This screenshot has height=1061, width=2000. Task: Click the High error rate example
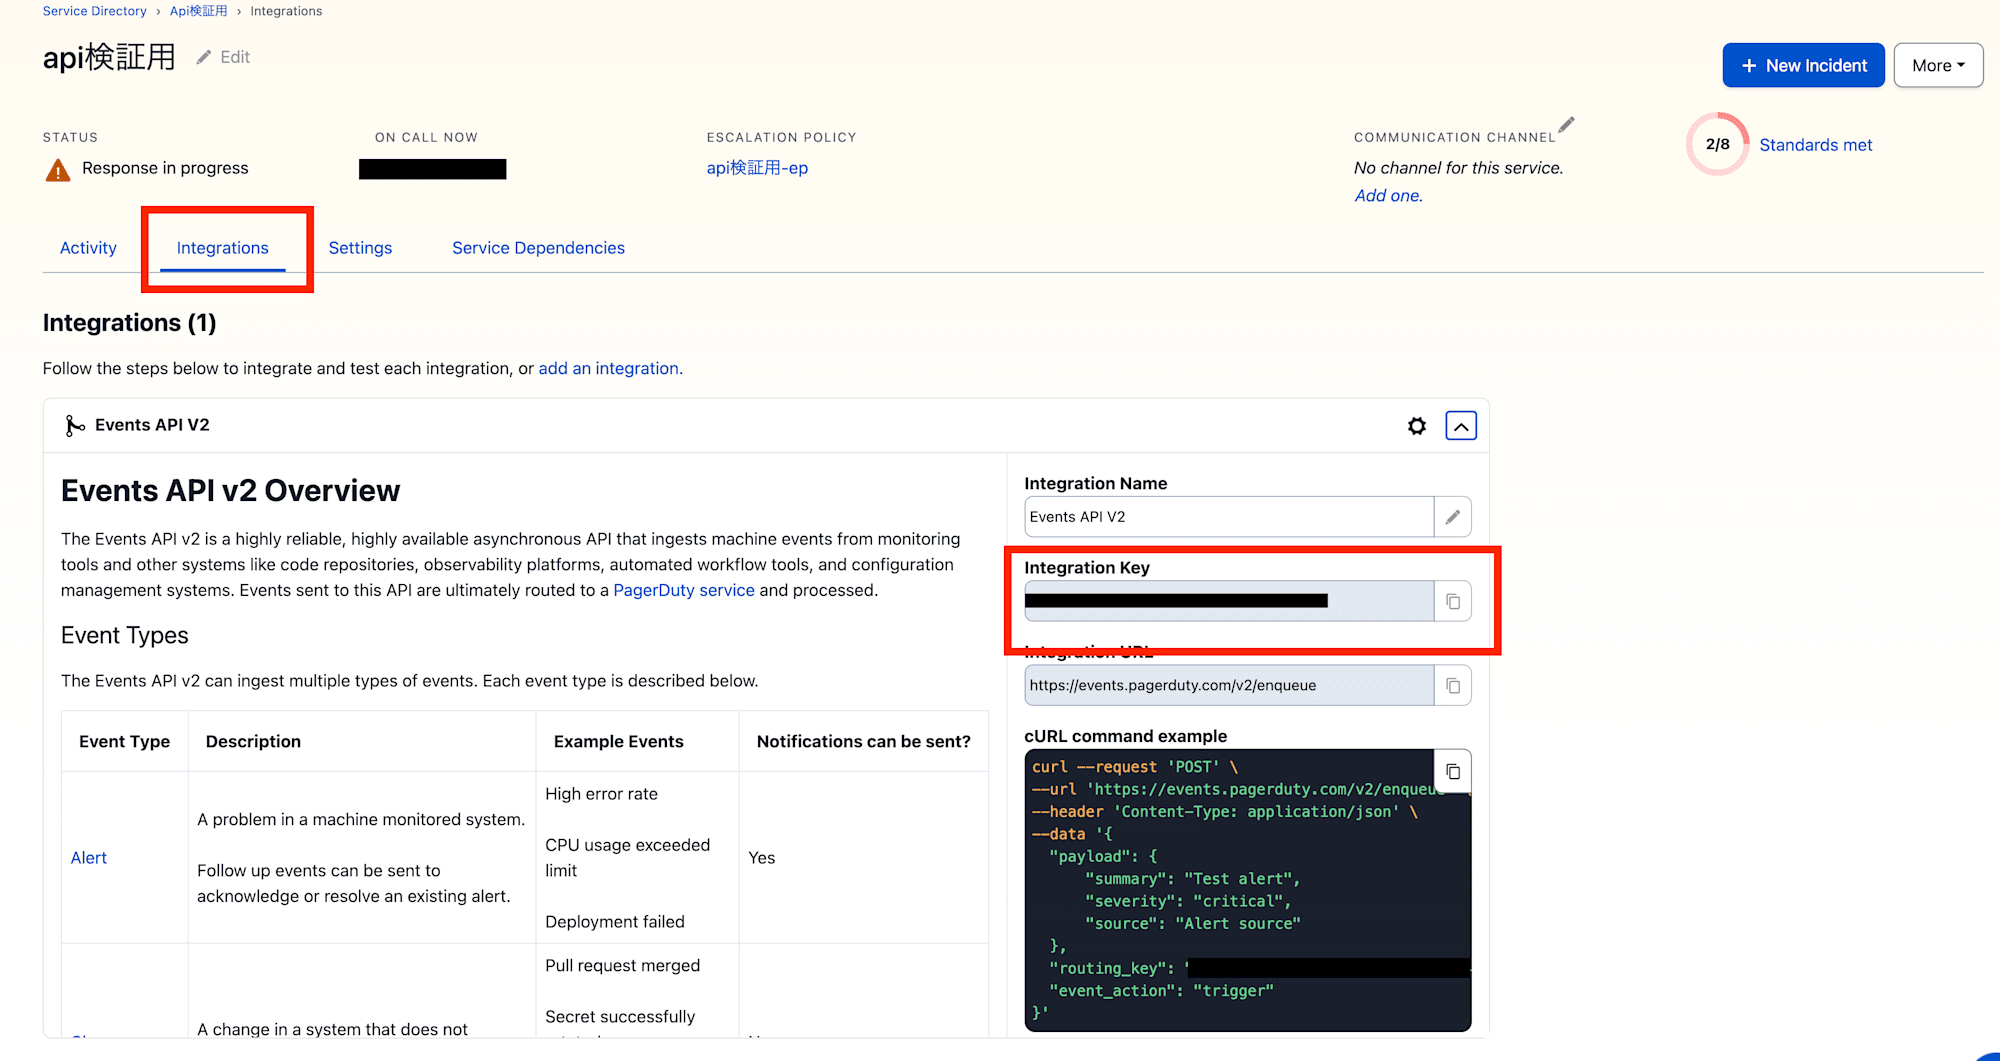point(601,794)
